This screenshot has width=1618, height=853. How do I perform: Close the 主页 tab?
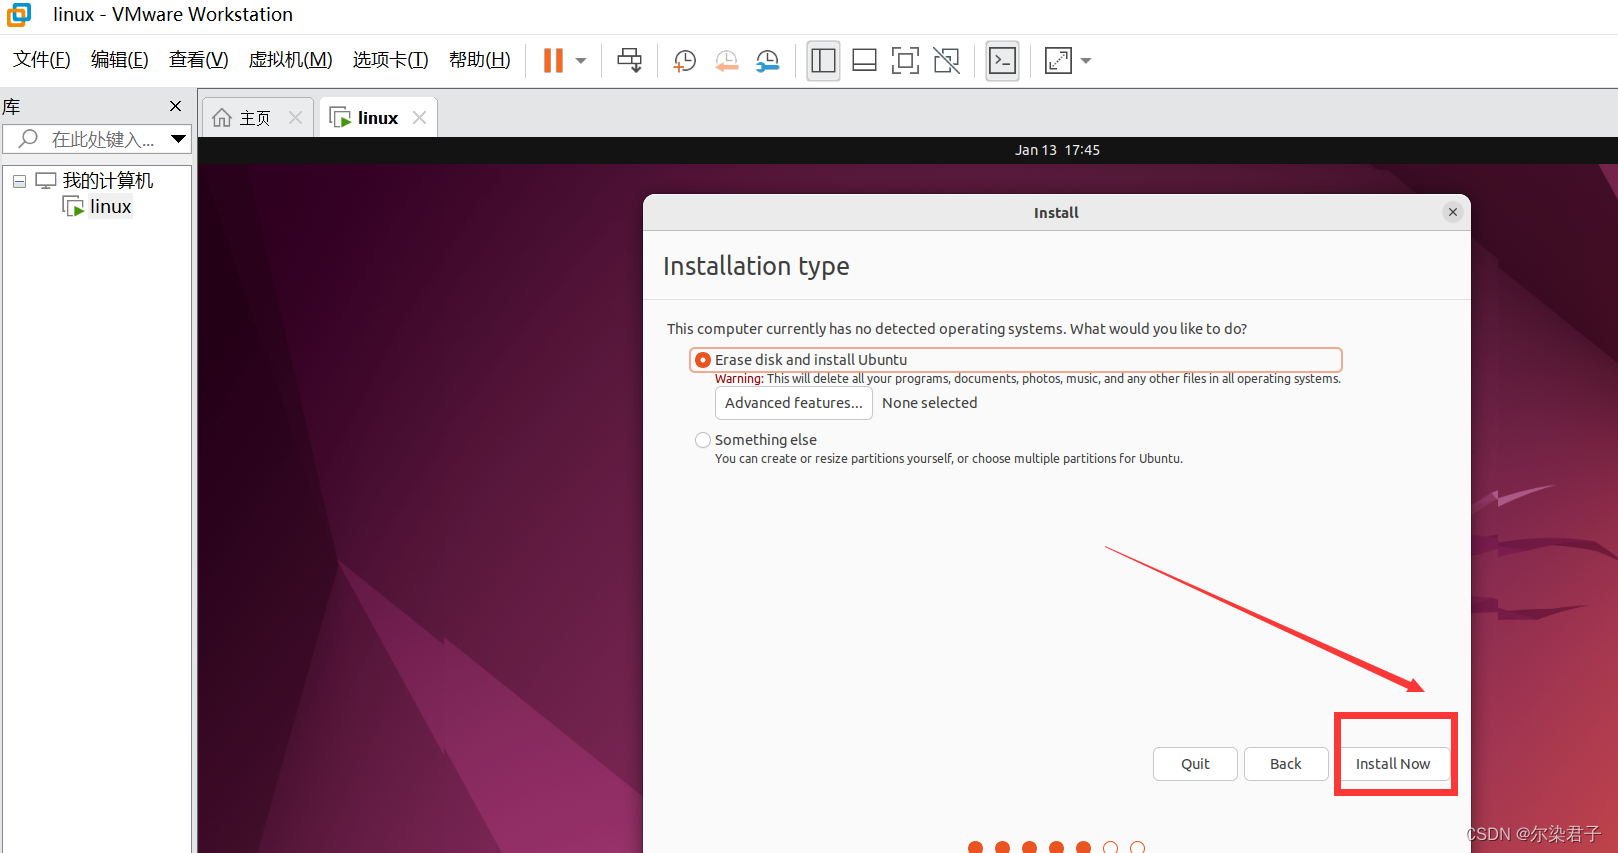point(296,118)
